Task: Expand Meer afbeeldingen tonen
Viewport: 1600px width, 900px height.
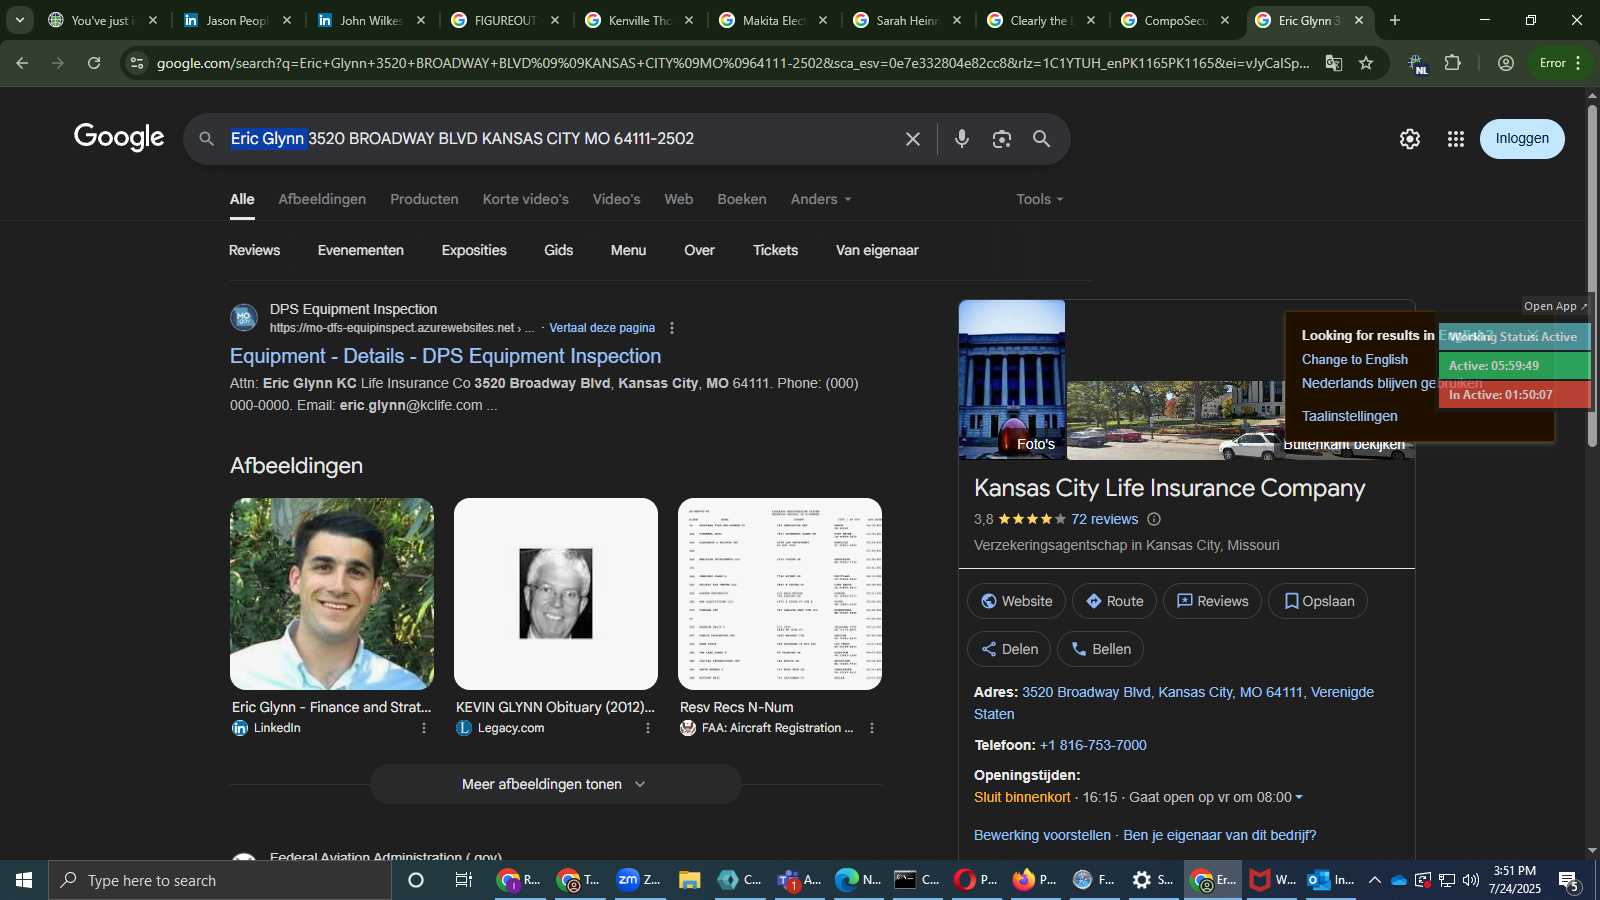Action: [555, 784]
